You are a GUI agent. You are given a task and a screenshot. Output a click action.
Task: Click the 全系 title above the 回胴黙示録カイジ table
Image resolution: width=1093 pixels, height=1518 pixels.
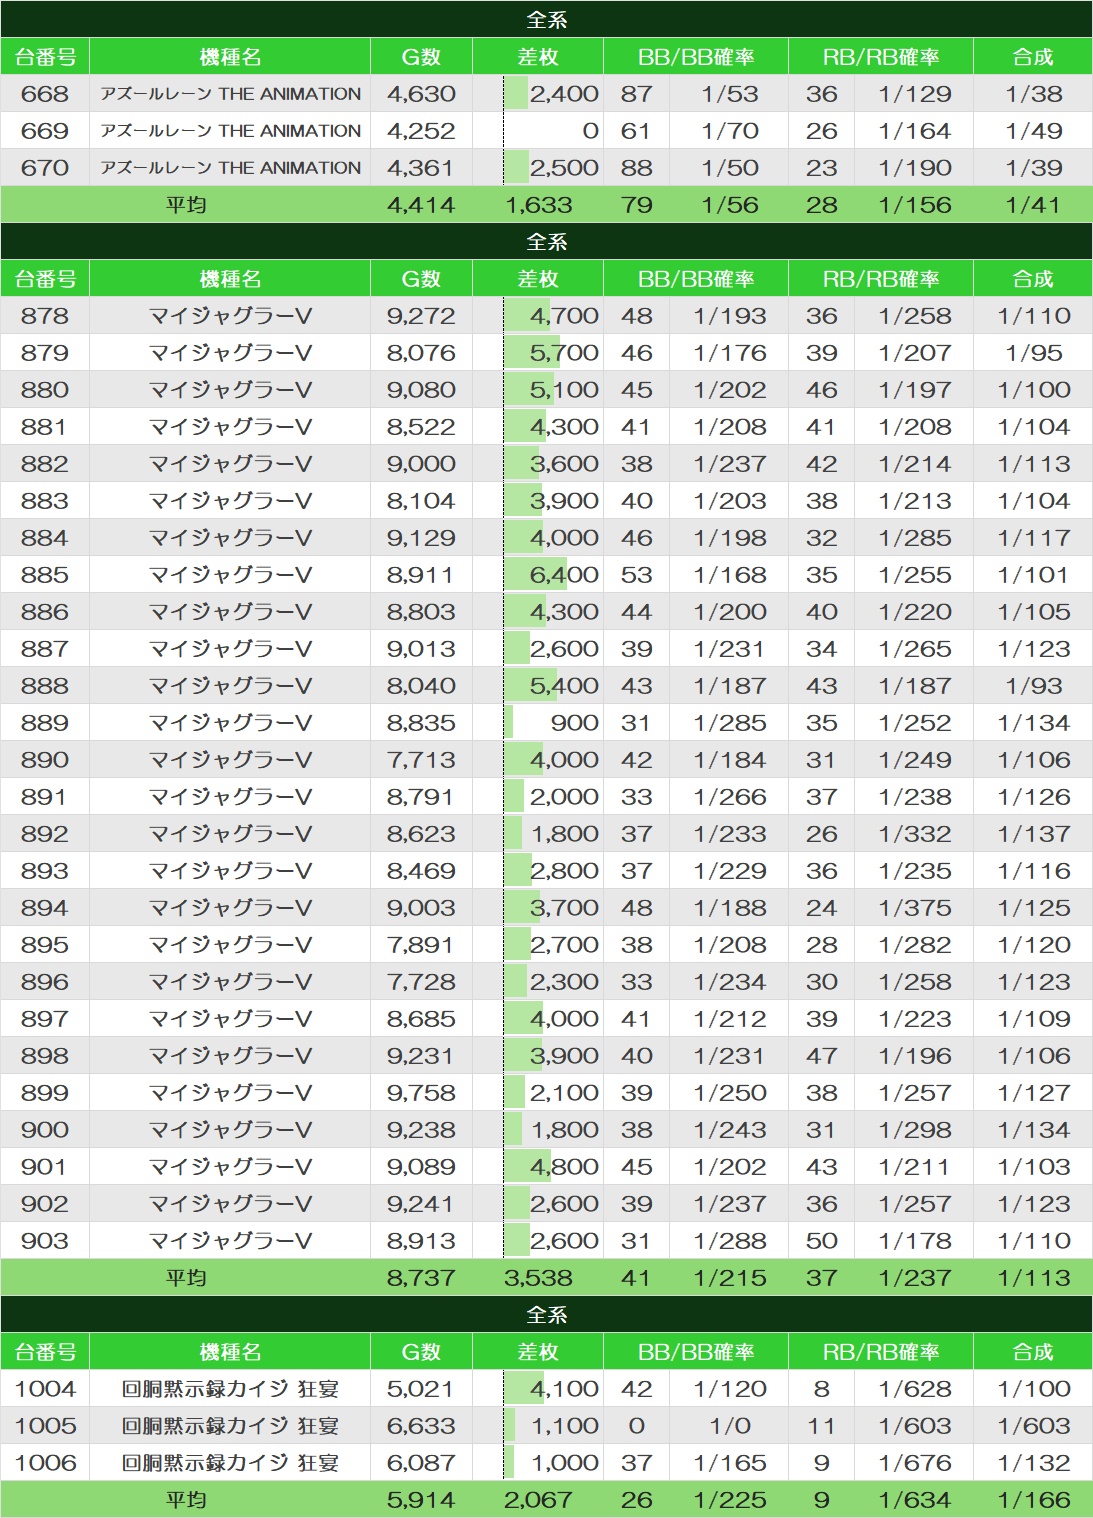click(x=546, y=1314)
